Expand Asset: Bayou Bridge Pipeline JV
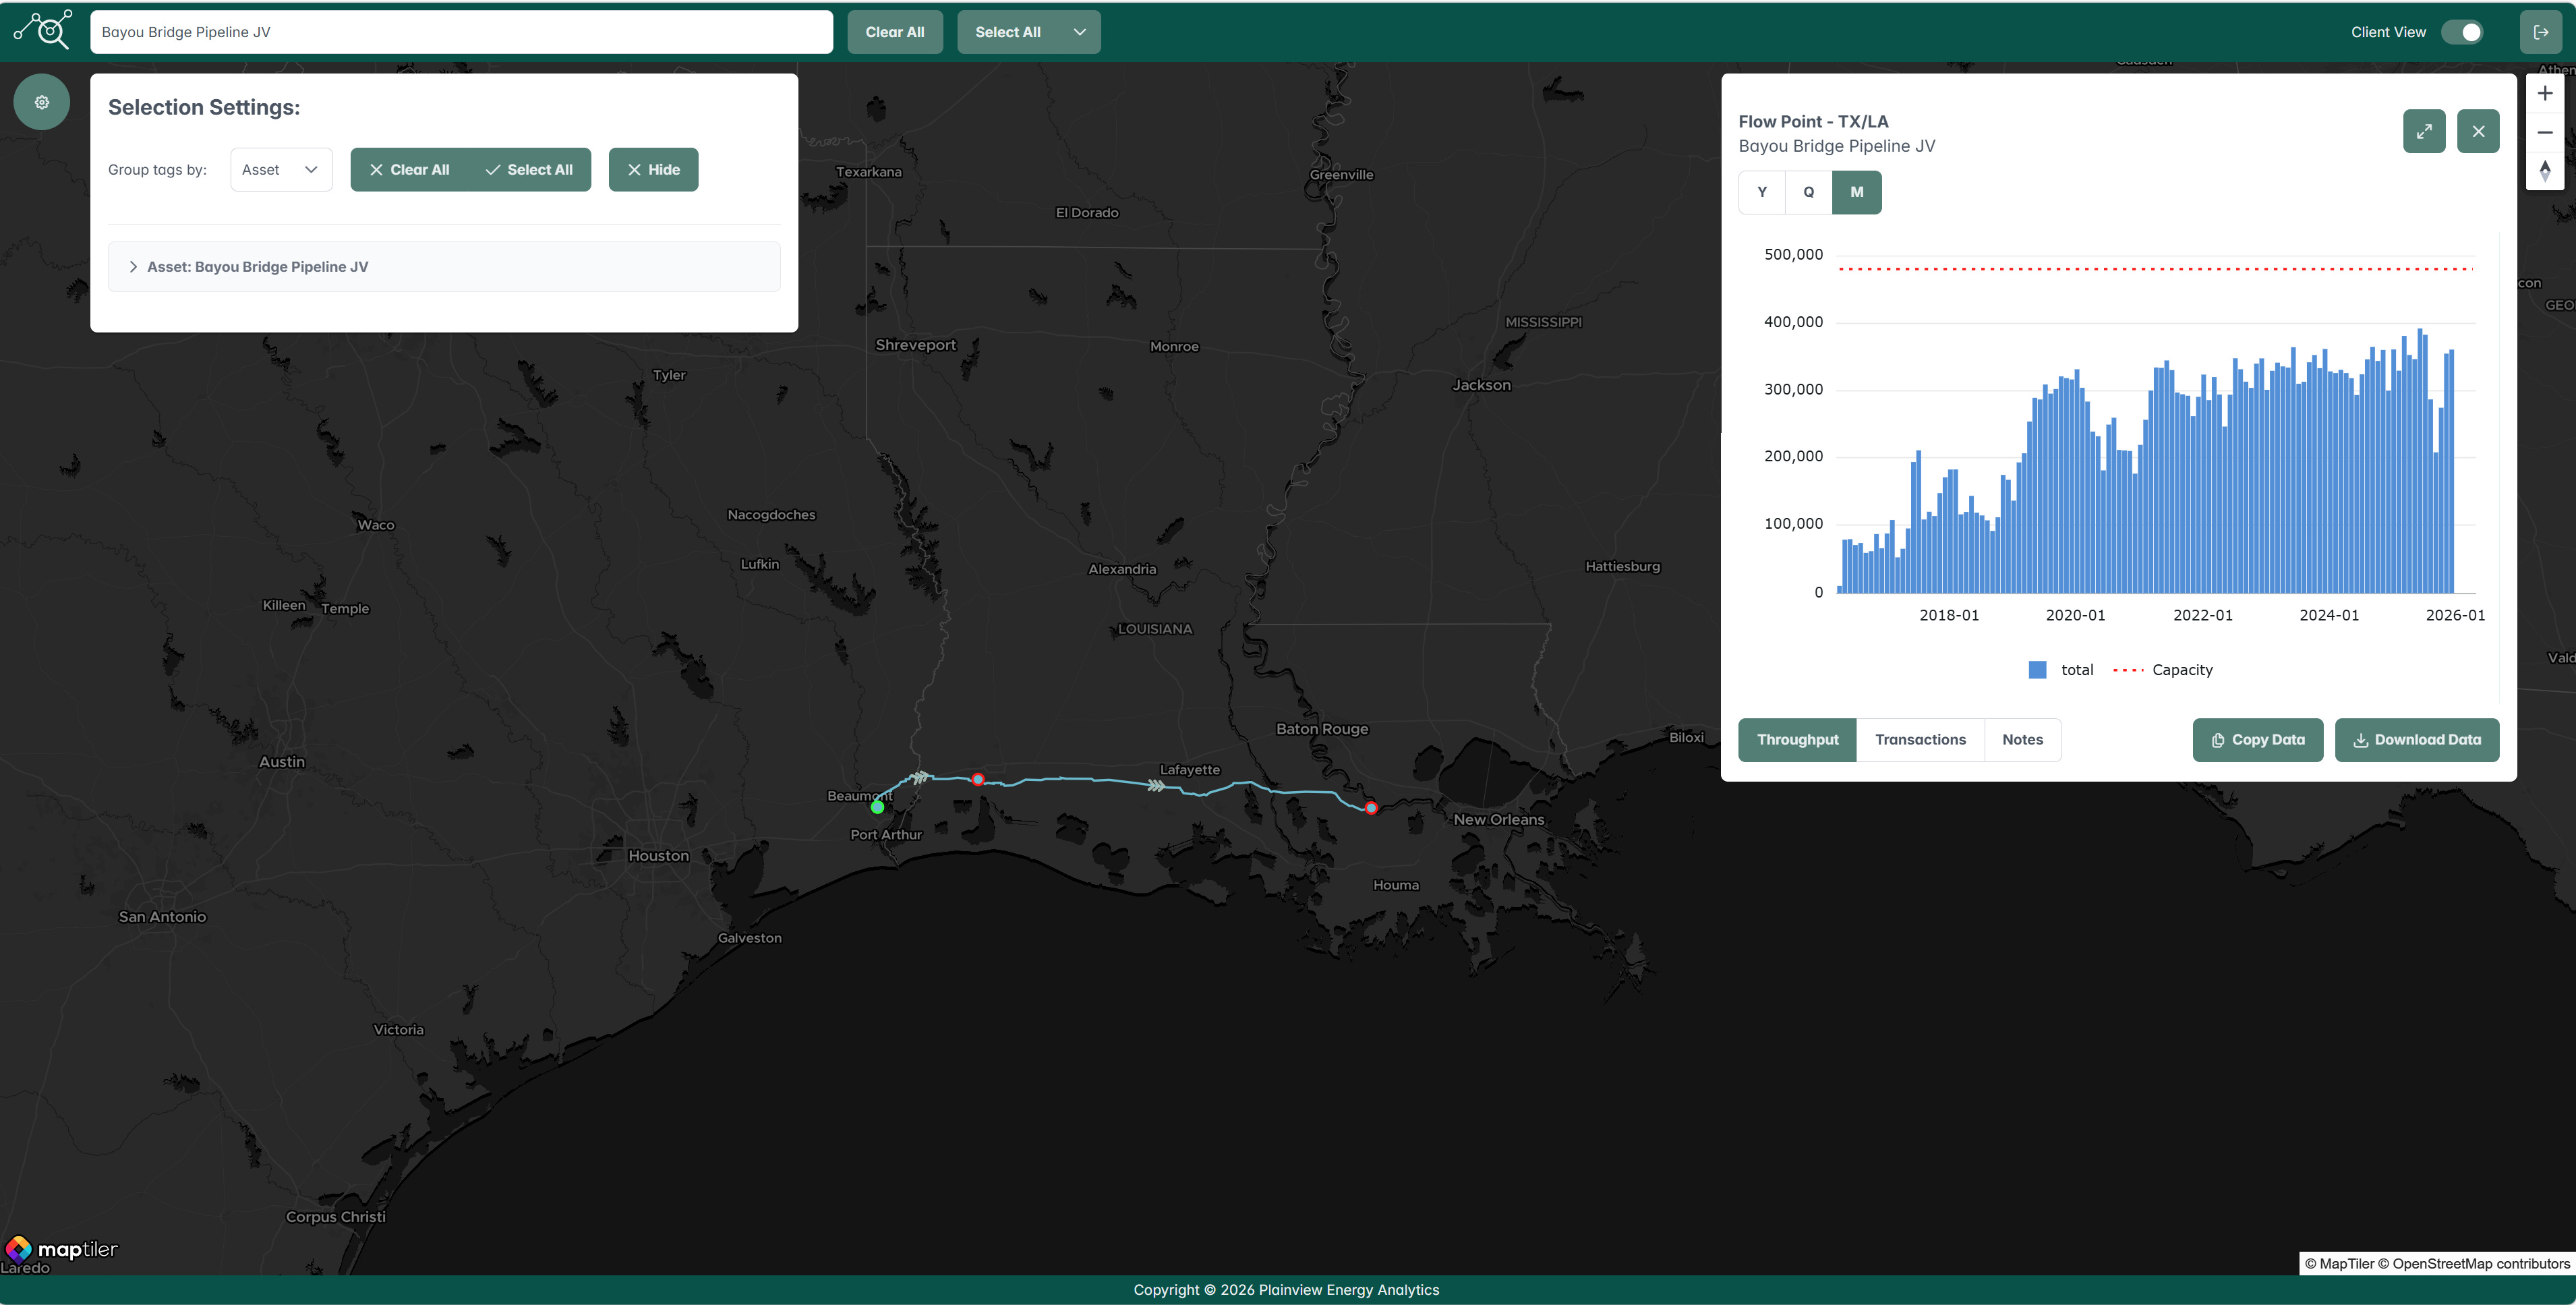This screenshot has height=1305, width=2576. tap(133, 267)
